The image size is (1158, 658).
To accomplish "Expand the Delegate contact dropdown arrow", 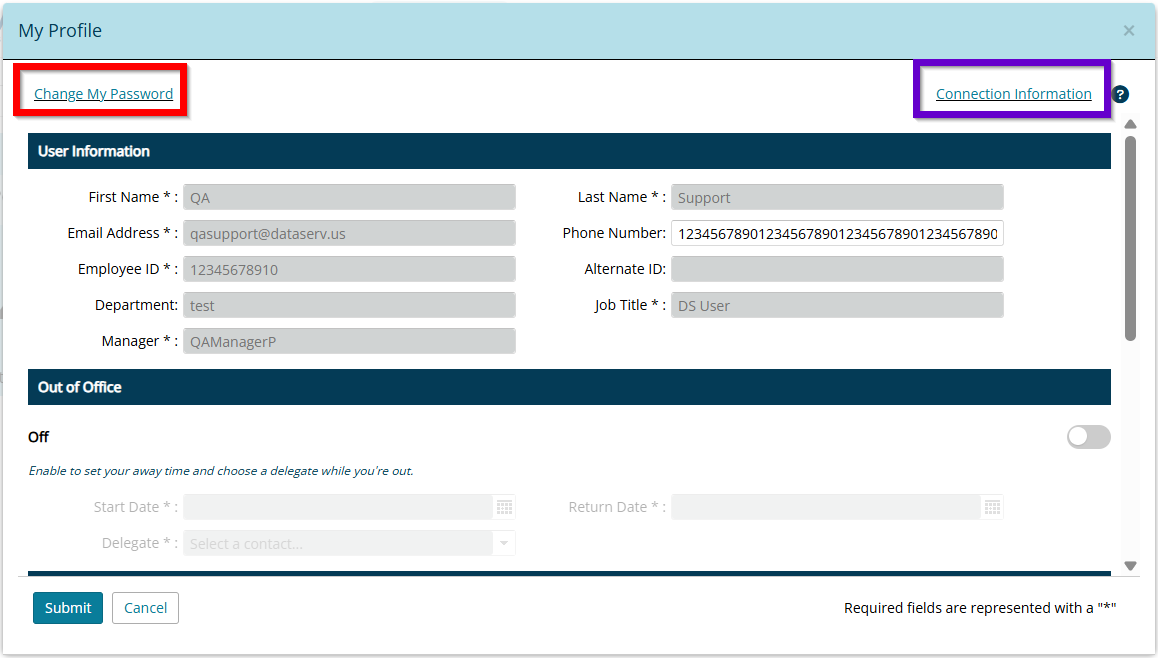I will tap(504, 544).
